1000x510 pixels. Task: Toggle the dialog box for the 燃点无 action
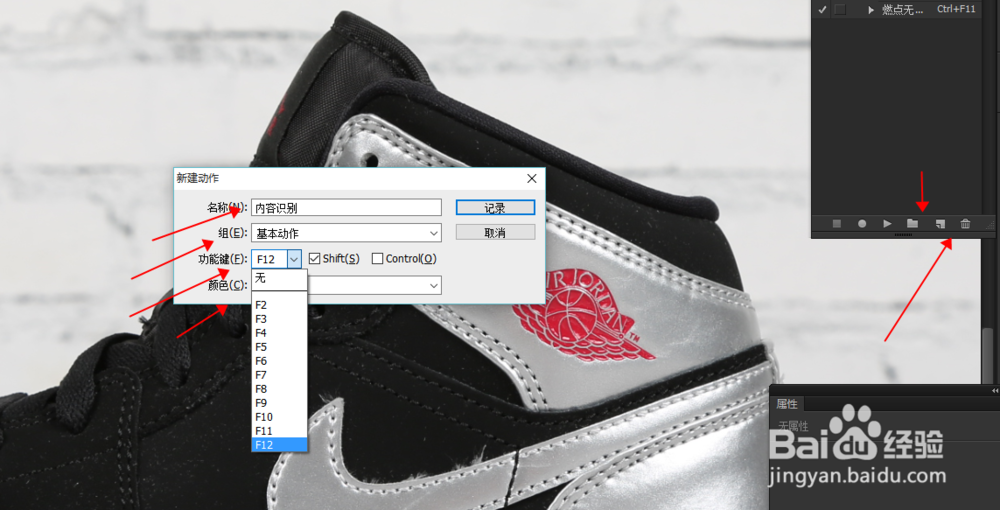click(x=840, y=10)
